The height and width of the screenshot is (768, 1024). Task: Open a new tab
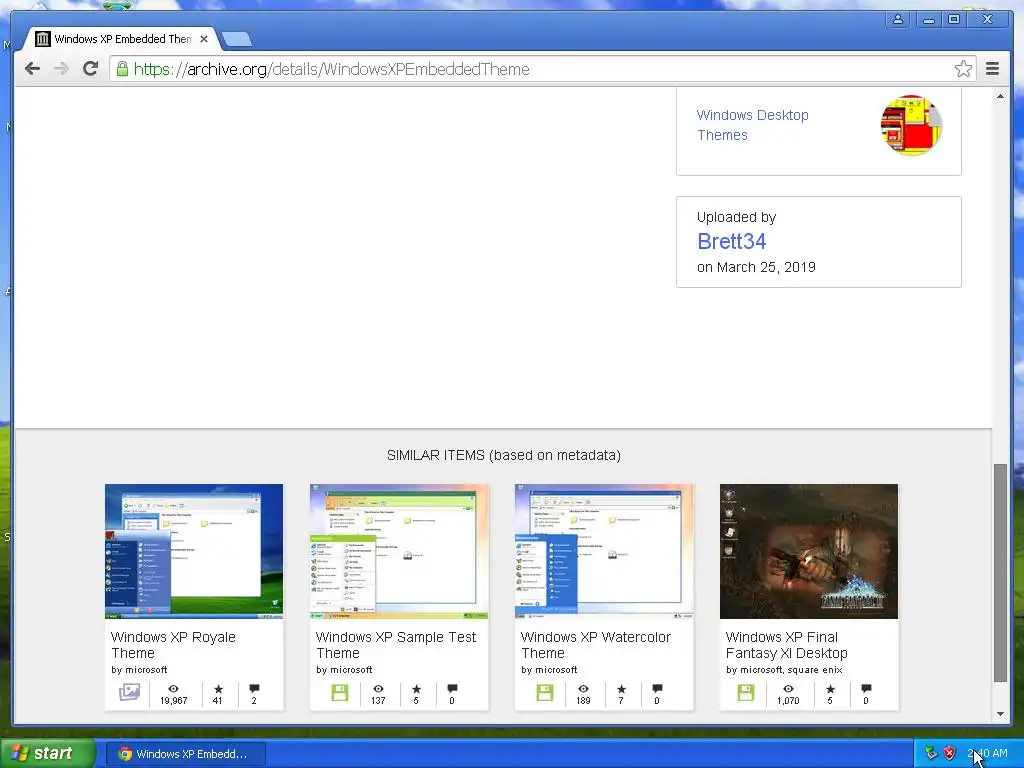click(x=237, y=39)
